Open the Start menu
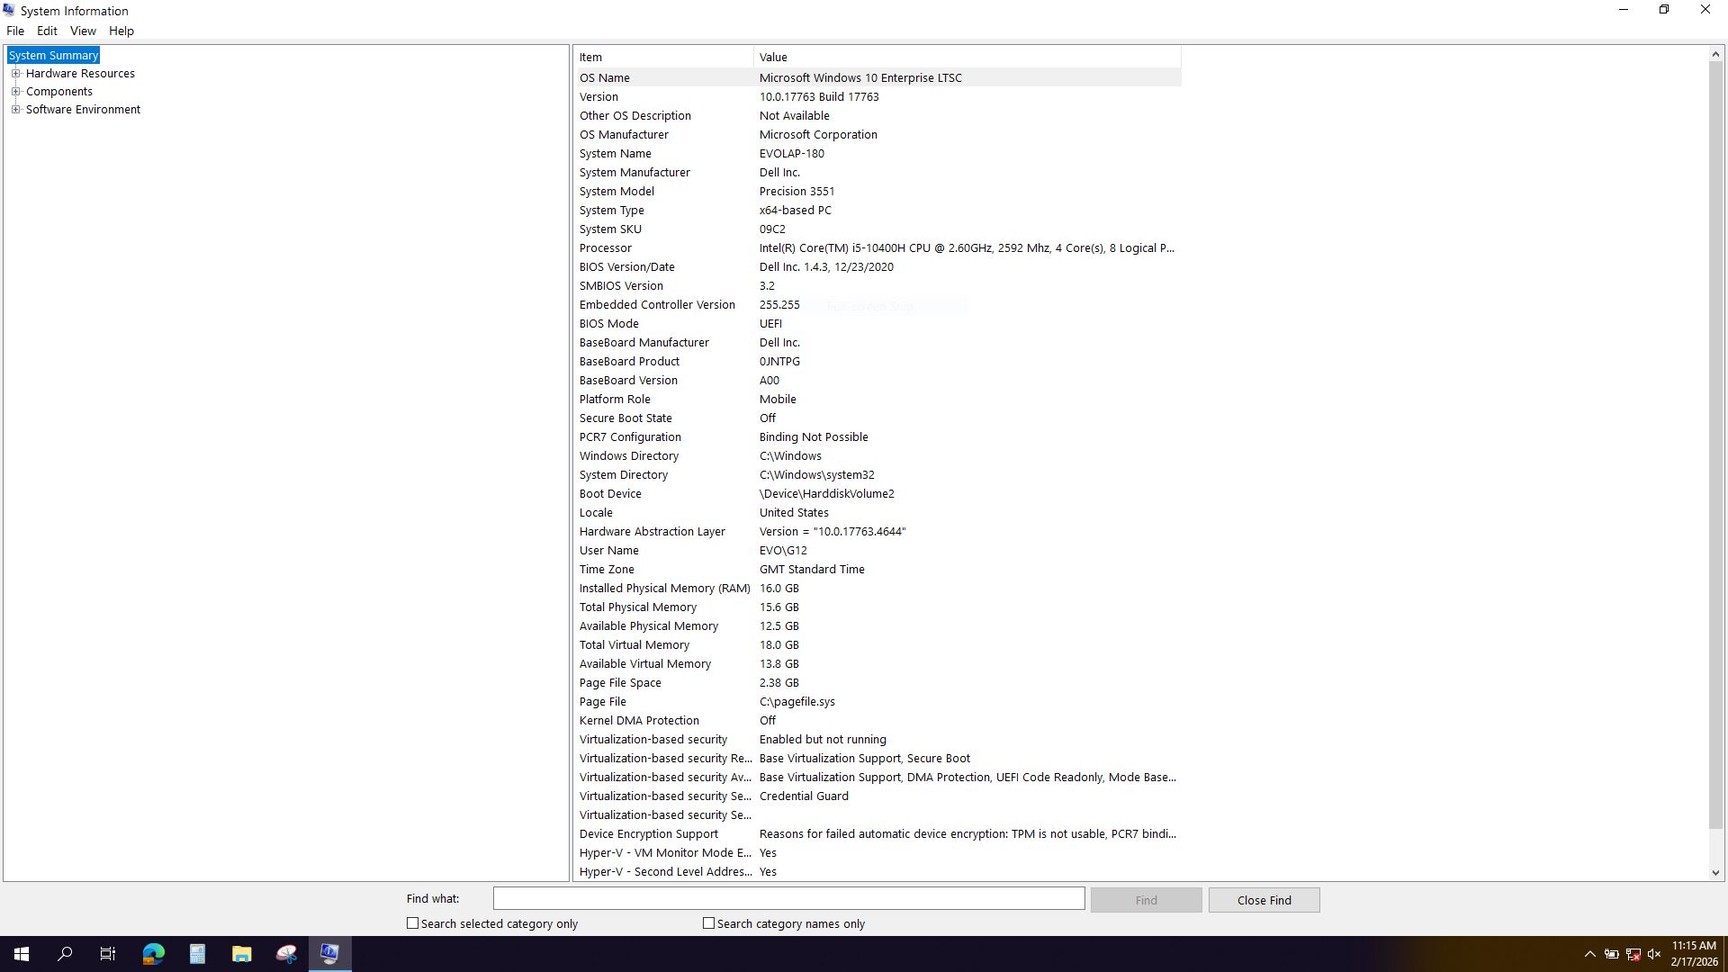The image size is (1728, 972). click(x=21, y=954)
